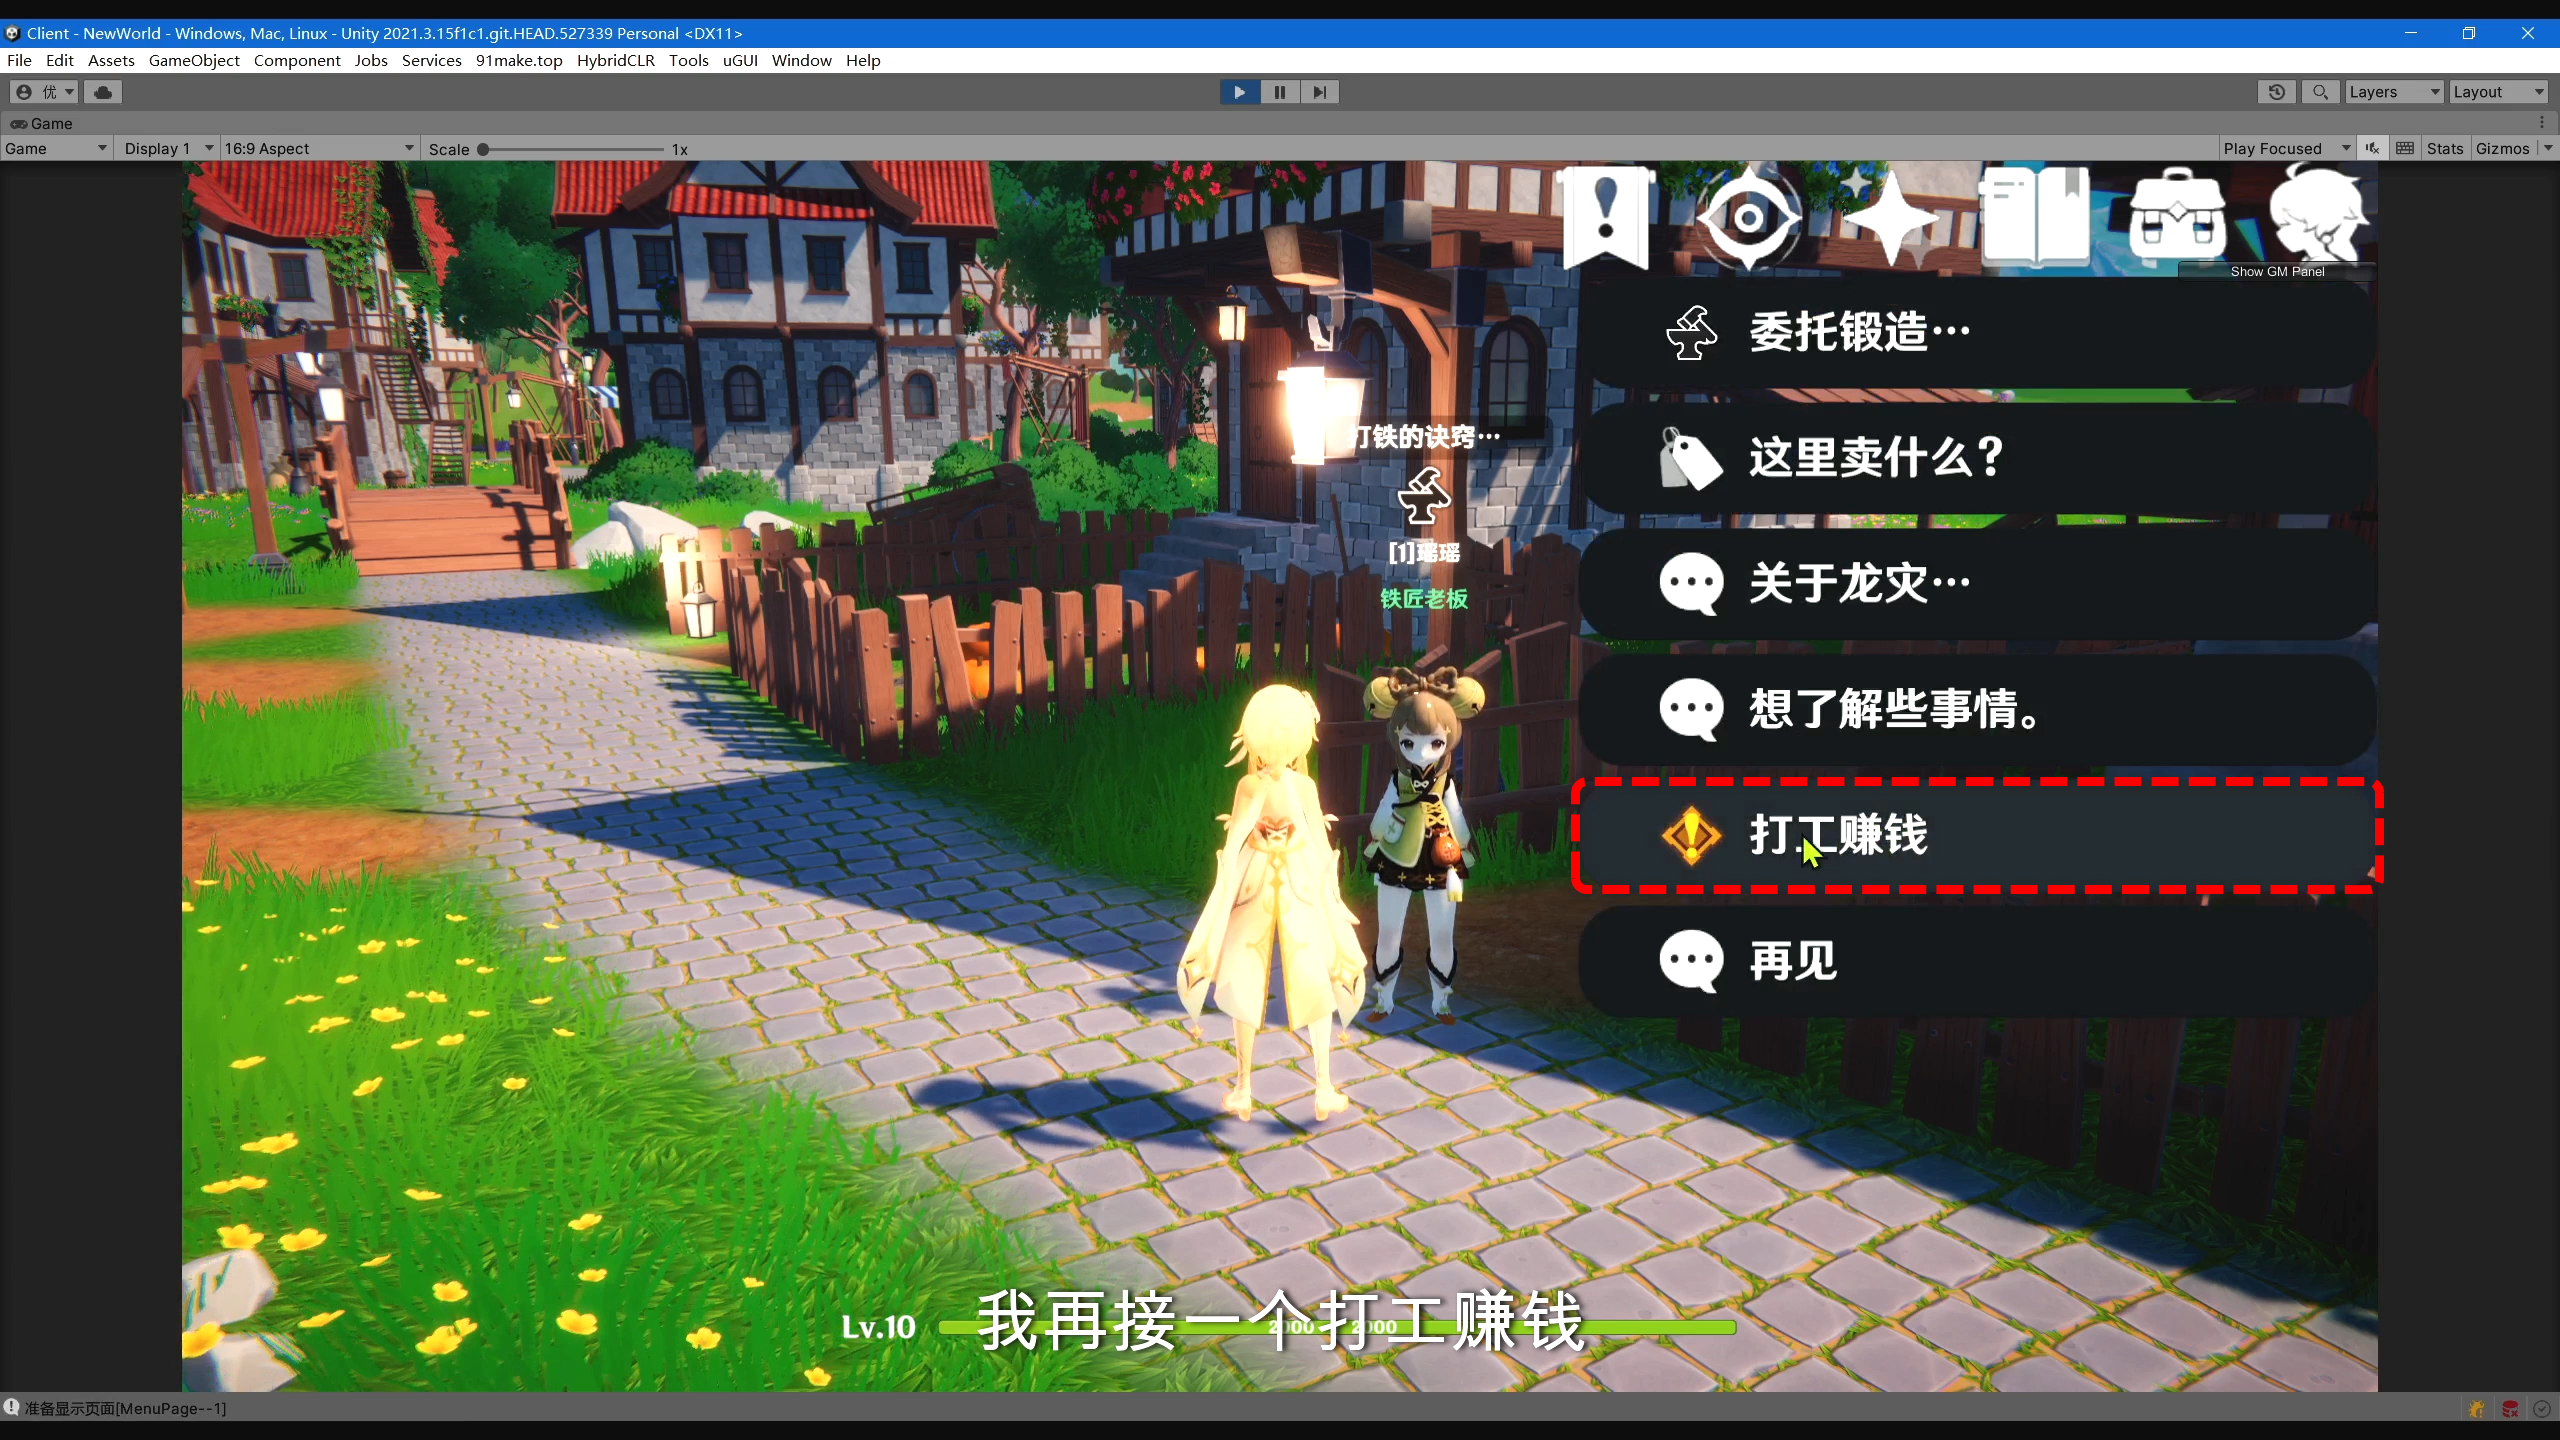Screen dimensions: 2560x1440
Task: Click the quest exclamation bookmark icon
Action: (1606, 217)
